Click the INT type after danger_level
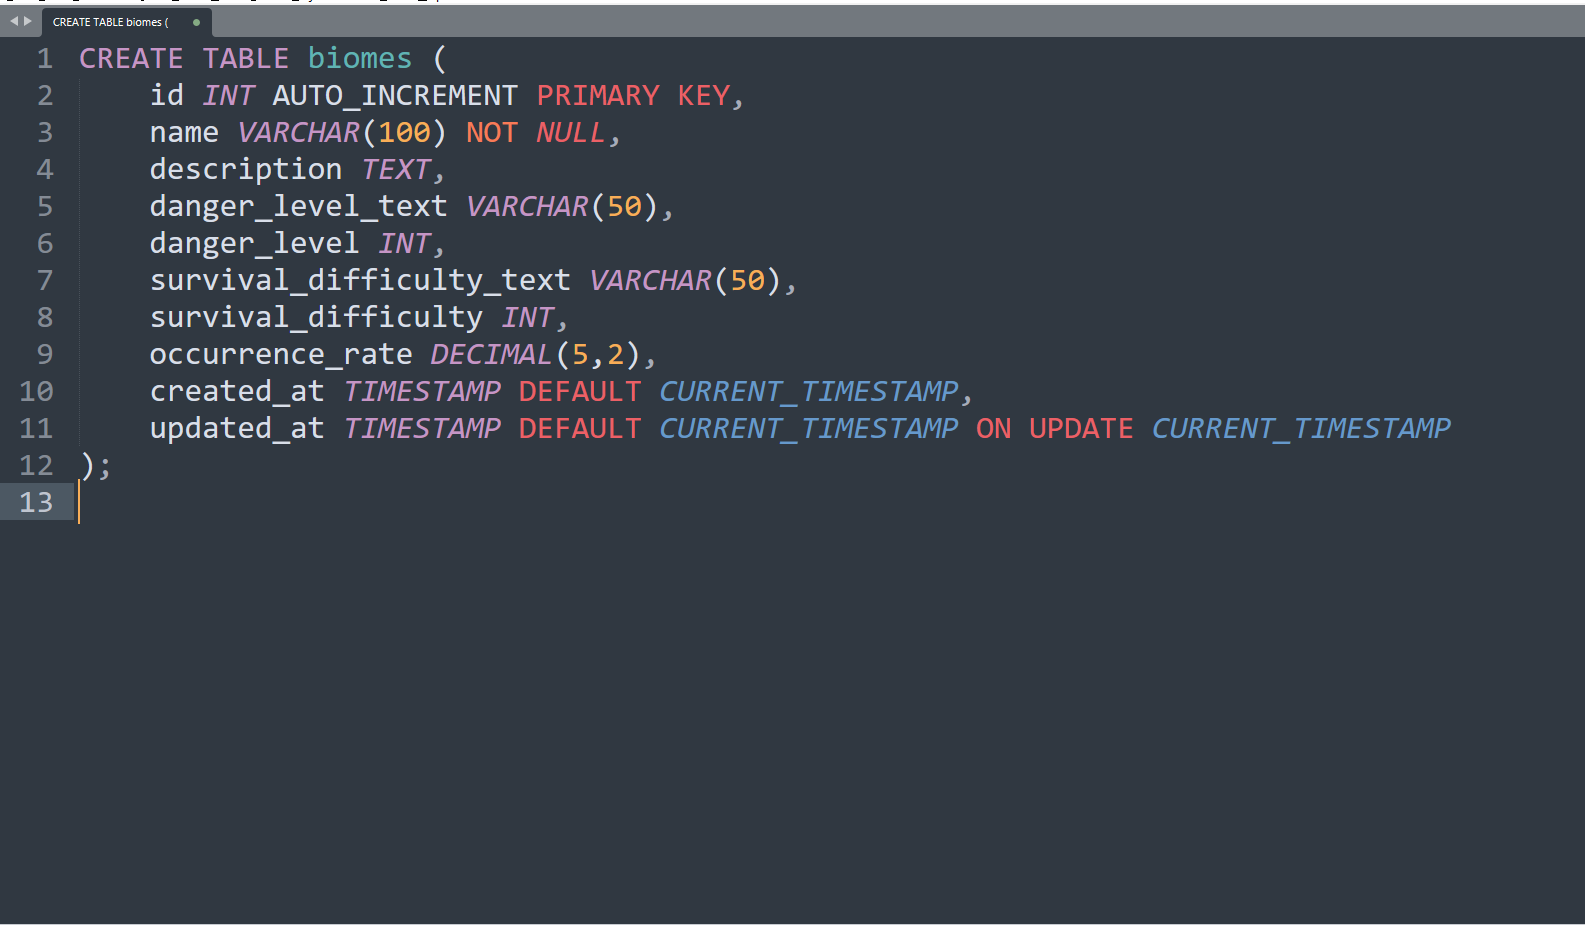The image size is (1585, 925). point(405,244)
